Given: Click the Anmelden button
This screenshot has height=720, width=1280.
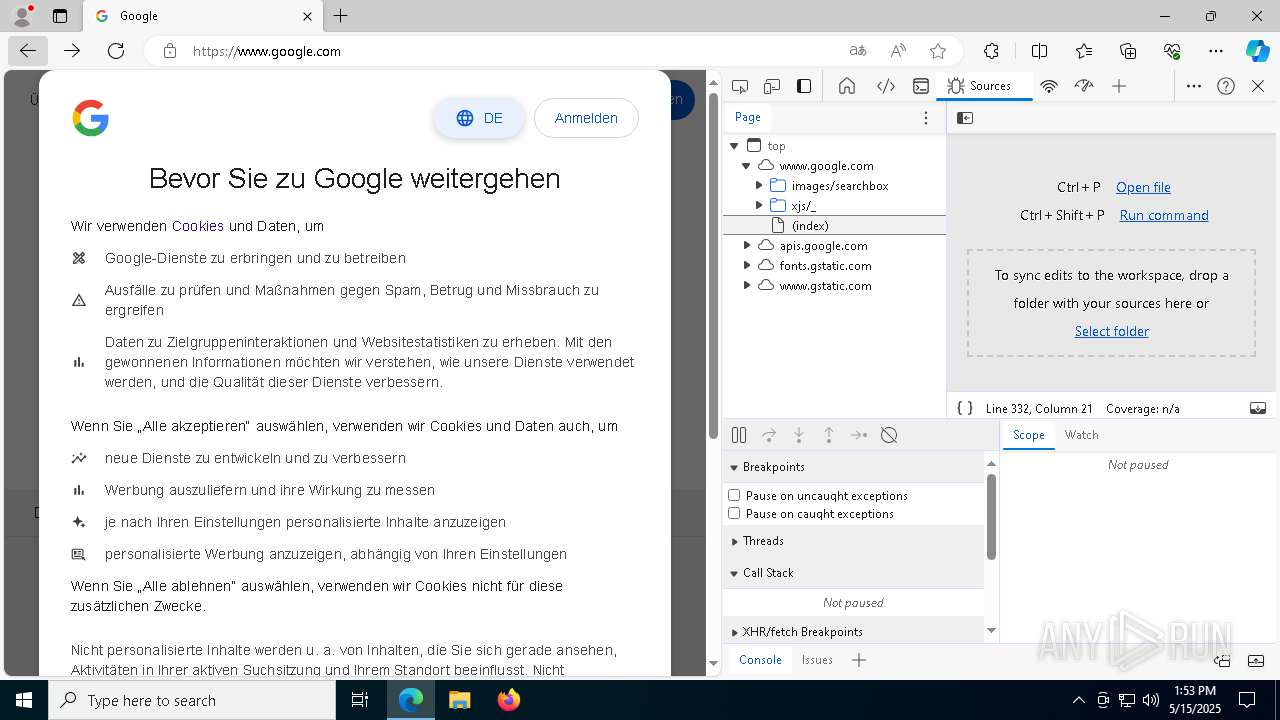Looking at the screenshot, I should (x=586, y=118).
